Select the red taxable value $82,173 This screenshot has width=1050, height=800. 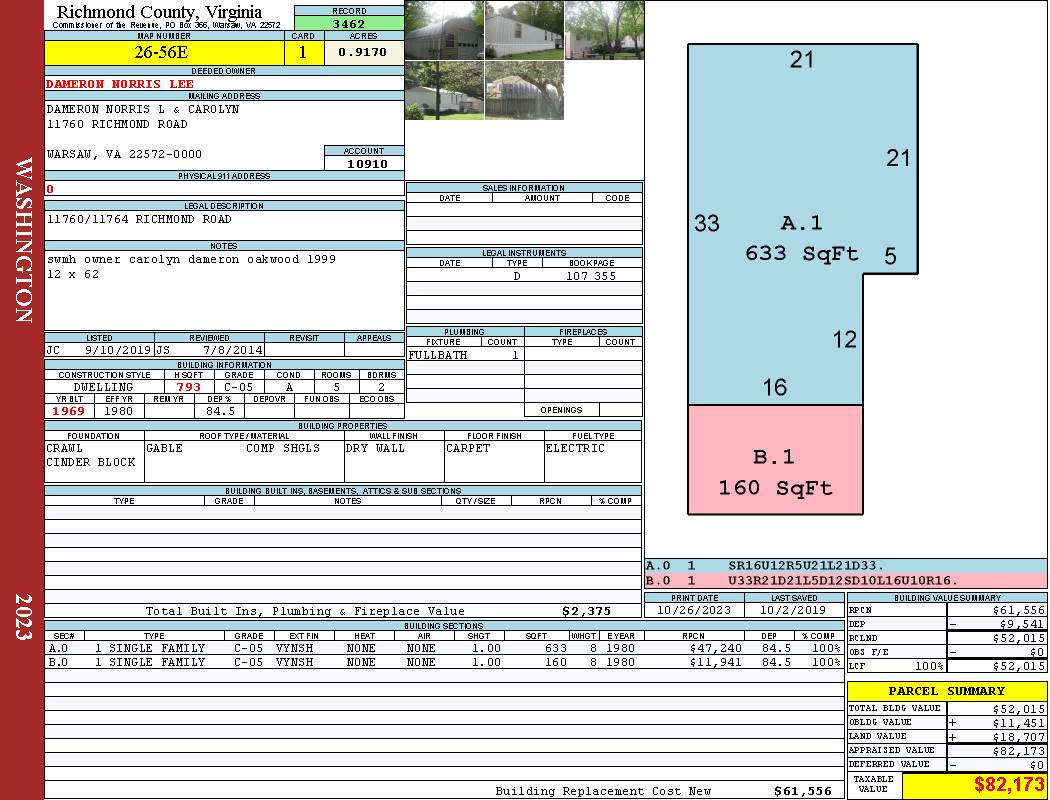(x=974, y=785)
